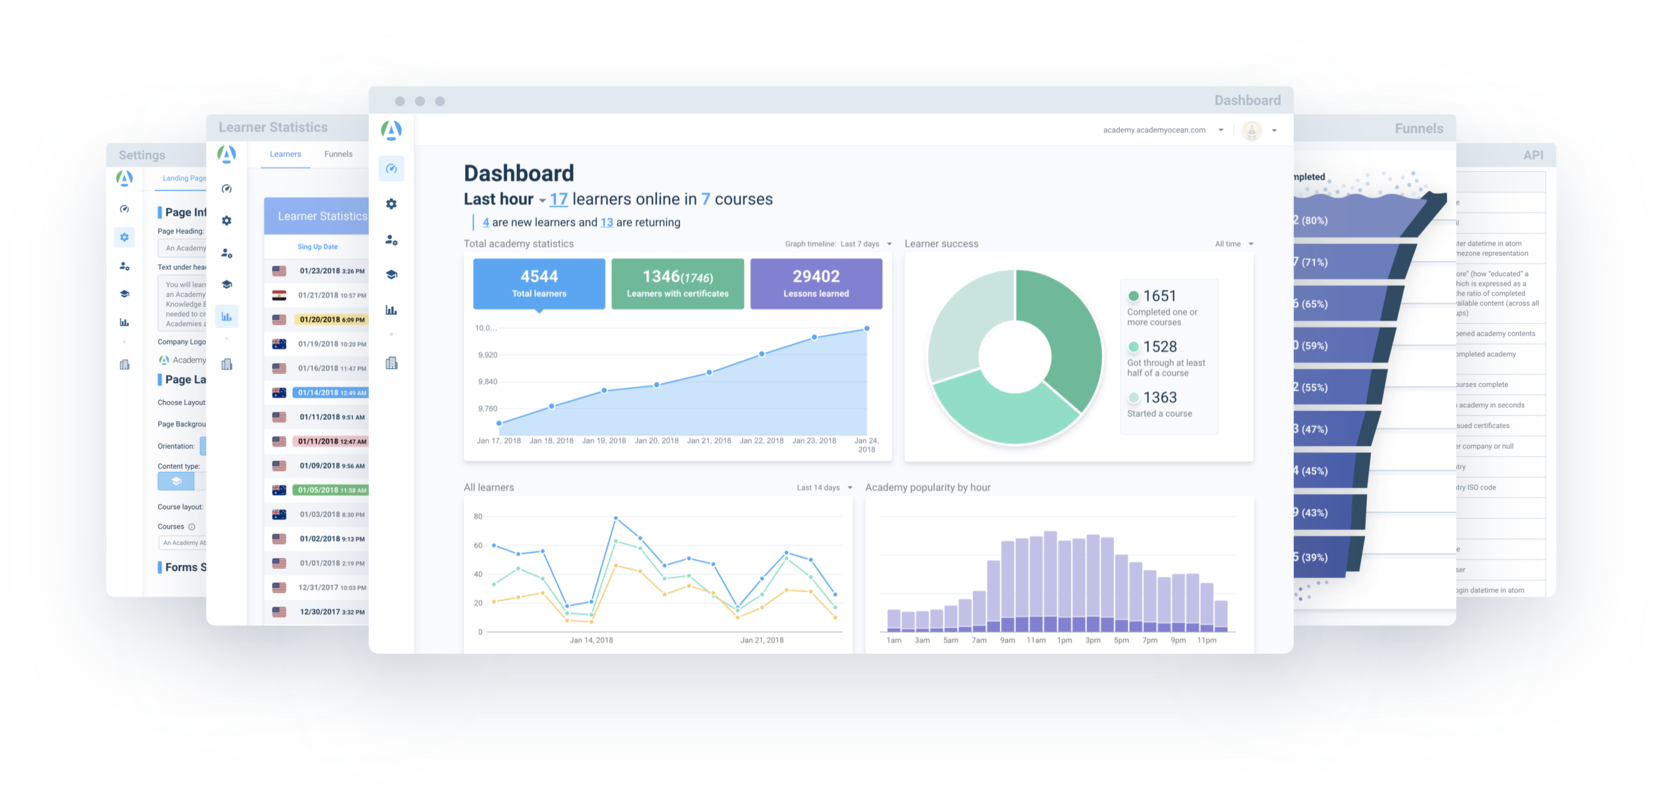1680x800 pixels.
Task: Select the "Learners with certificates" stat card
Action: 677,284
